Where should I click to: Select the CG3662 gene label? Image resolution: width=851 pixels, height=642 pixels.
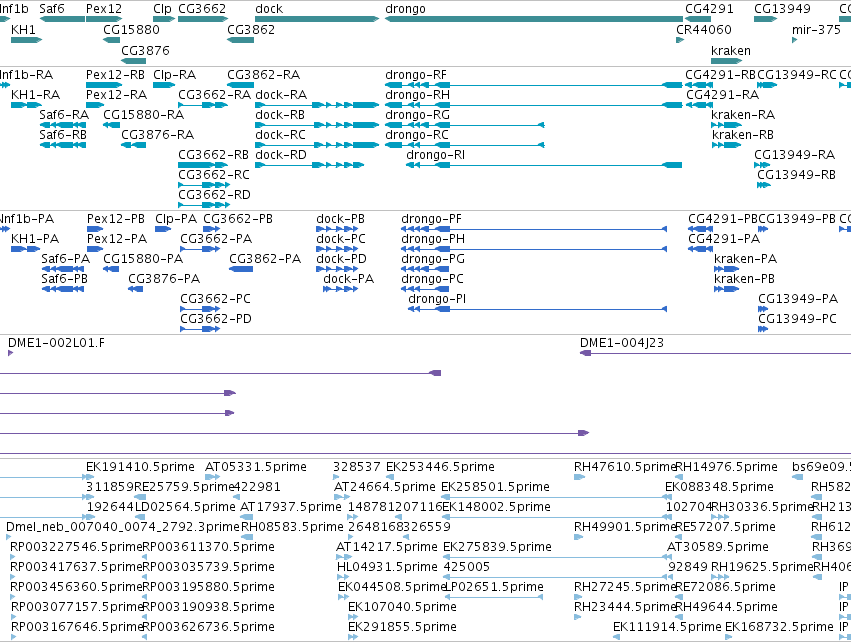point(202,9)
